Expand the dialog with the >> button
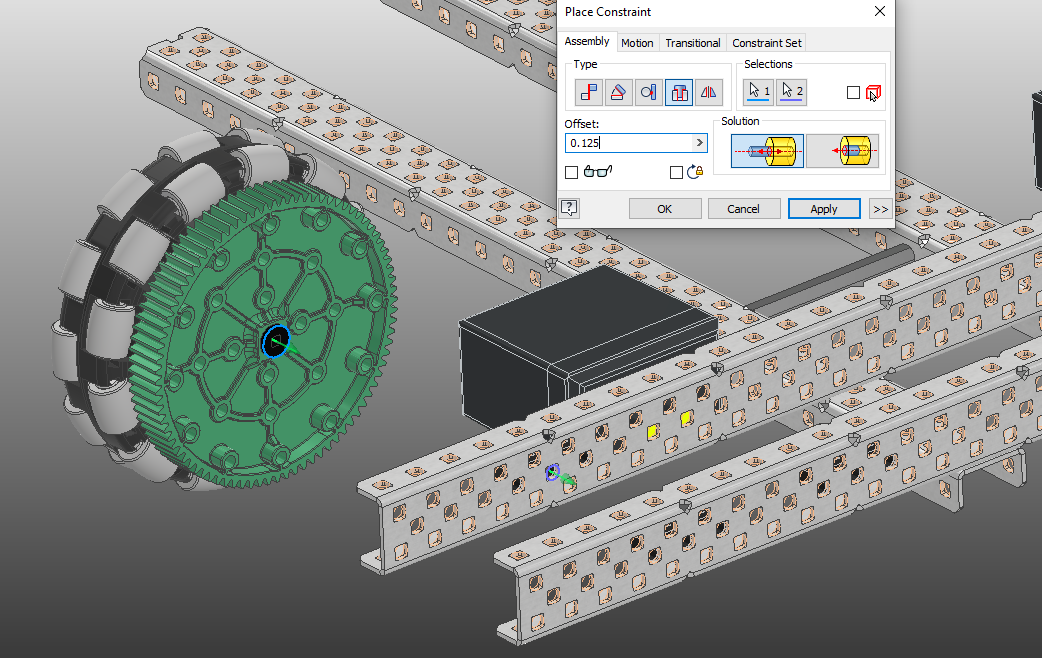This screenshot has width=1042, height=658. coord(881,209)
